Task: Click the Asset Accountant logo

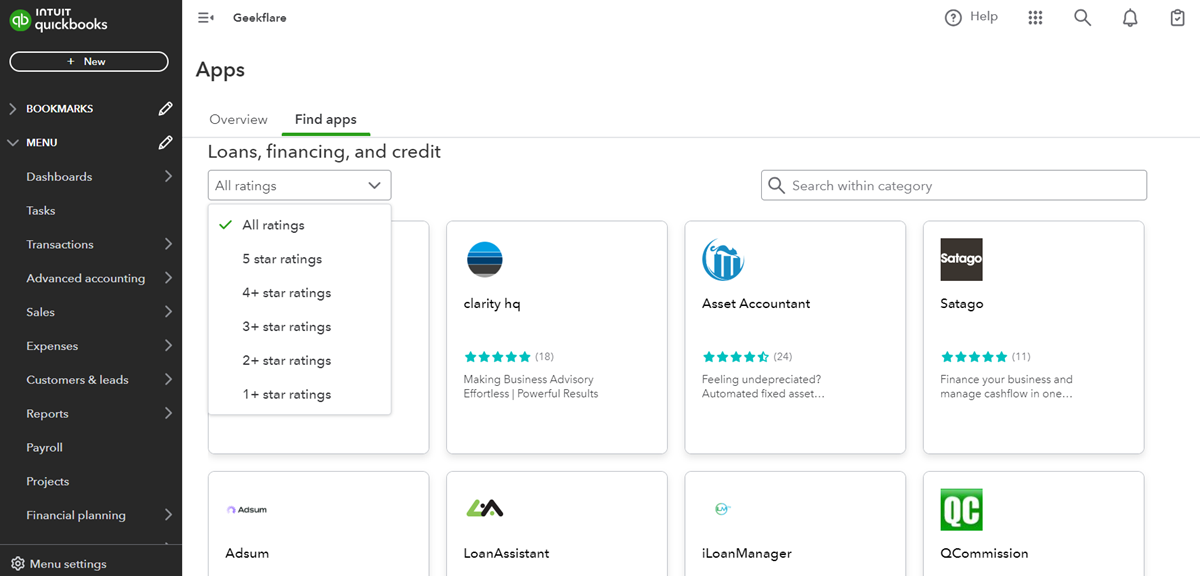Action: pyautogui.click(x=723, y=259)
